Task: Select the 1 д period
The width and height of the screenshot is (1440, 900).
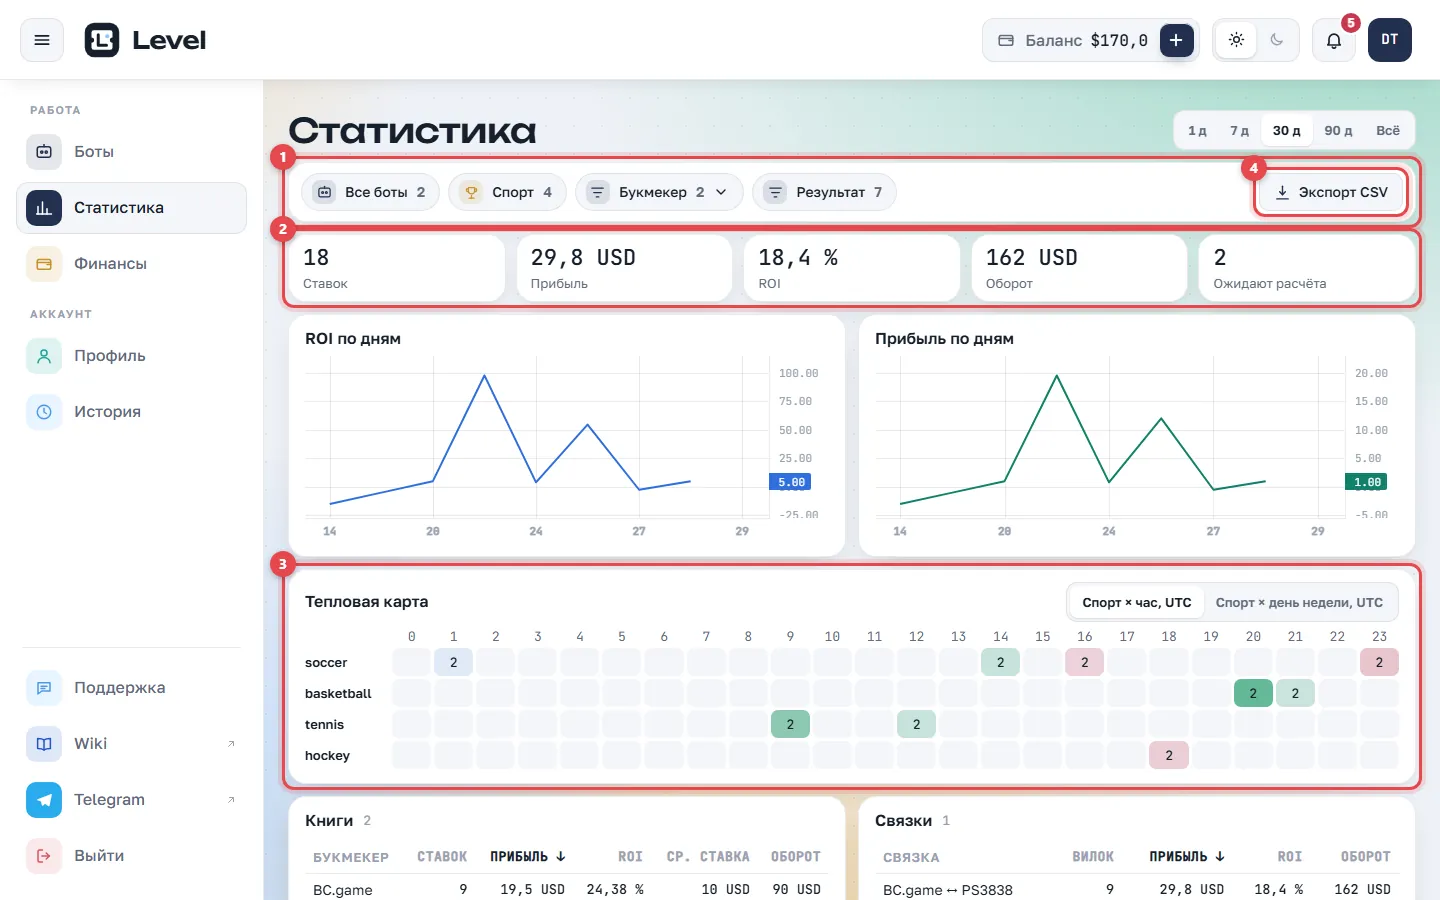Action: pos(1197,131)
